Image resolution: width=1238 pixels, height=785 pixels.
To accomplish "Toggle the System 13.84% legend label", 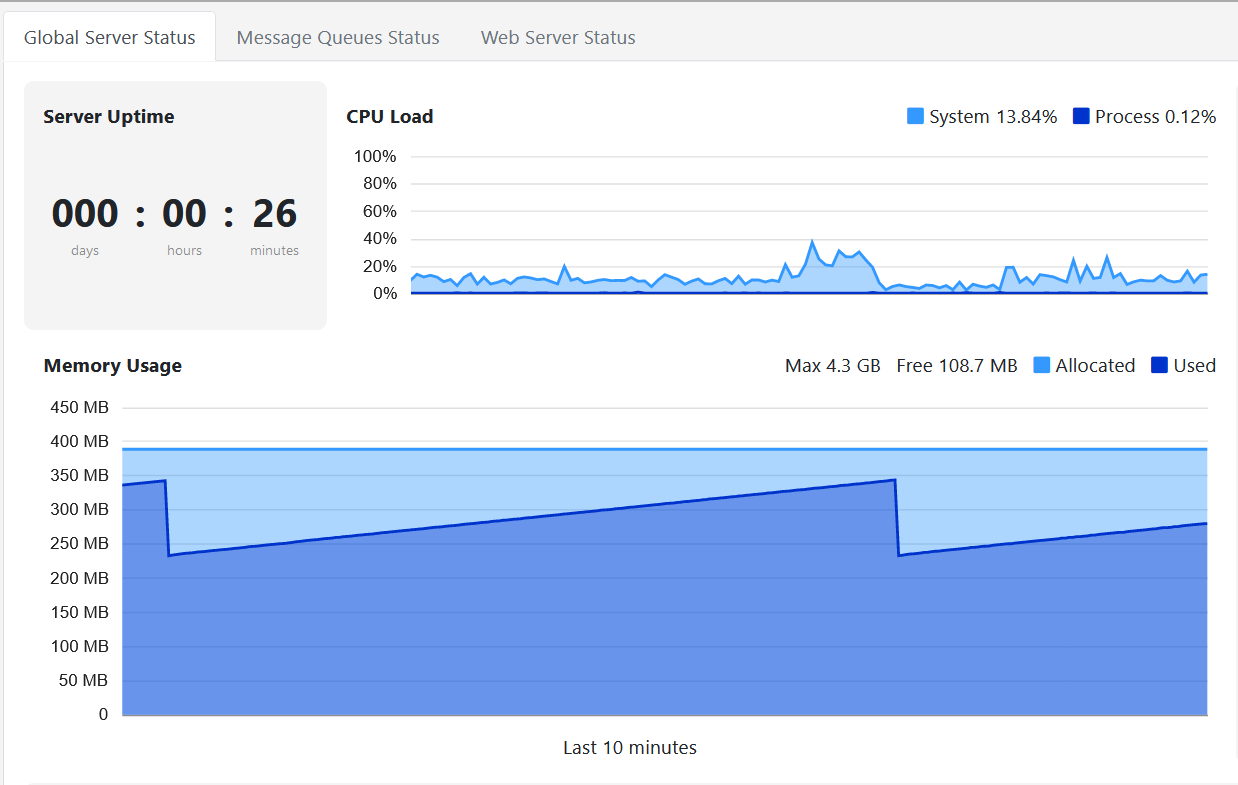I will 992,117.
